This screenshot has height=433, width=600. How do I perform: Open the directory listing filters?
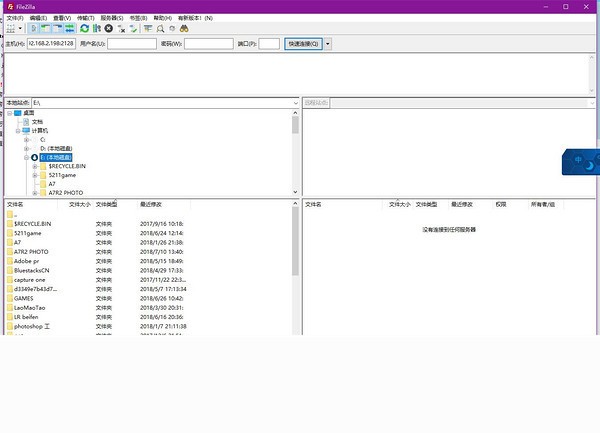[148, 28]
